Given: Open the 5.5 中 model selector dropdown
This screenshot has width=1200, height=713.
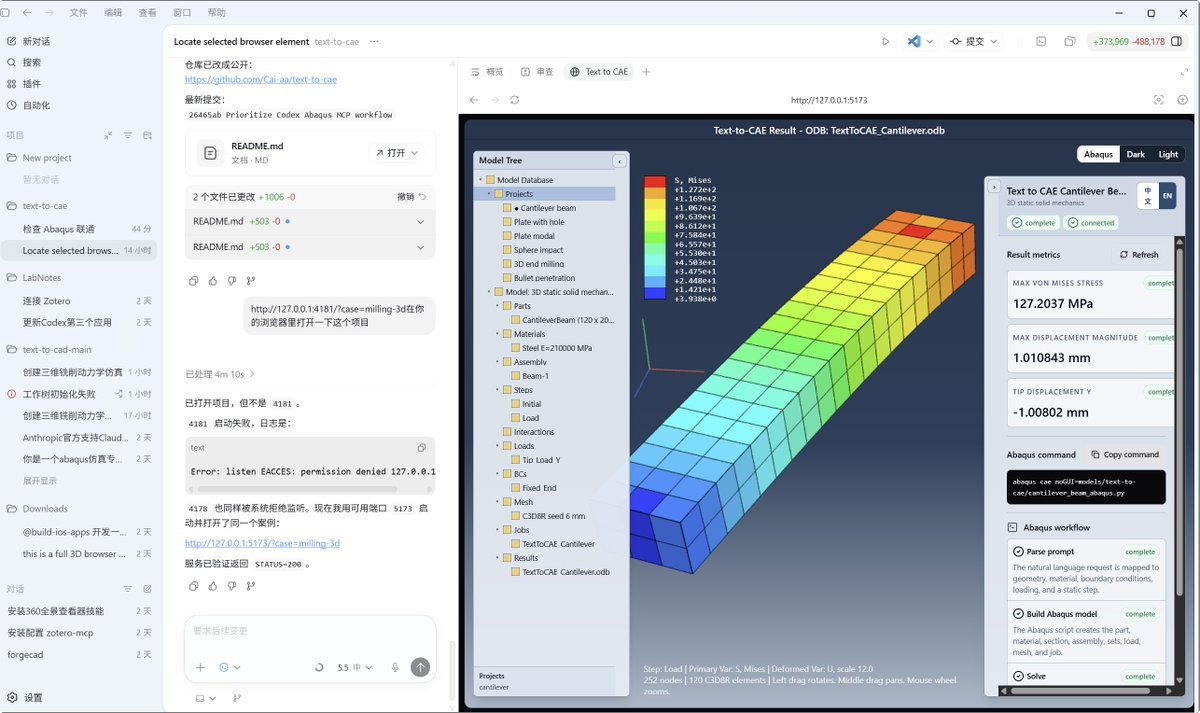Looking at the screenshot, I should tap(354, 667).
